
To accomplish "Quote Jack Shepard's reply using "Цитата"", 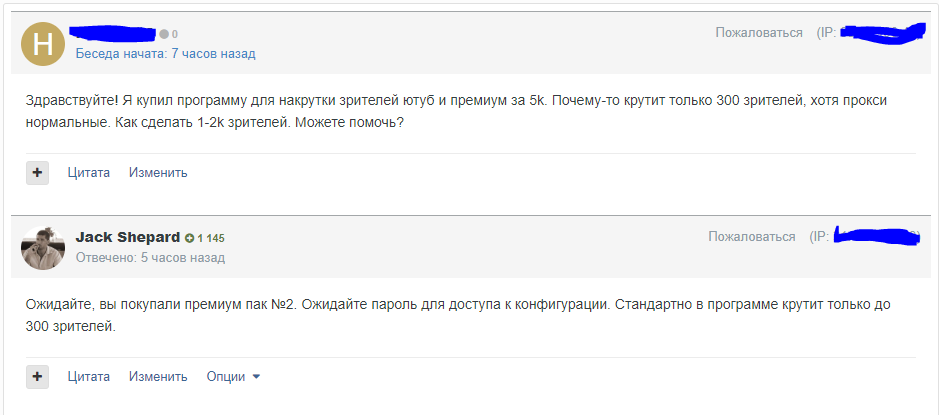I will [x=89, y=377].
